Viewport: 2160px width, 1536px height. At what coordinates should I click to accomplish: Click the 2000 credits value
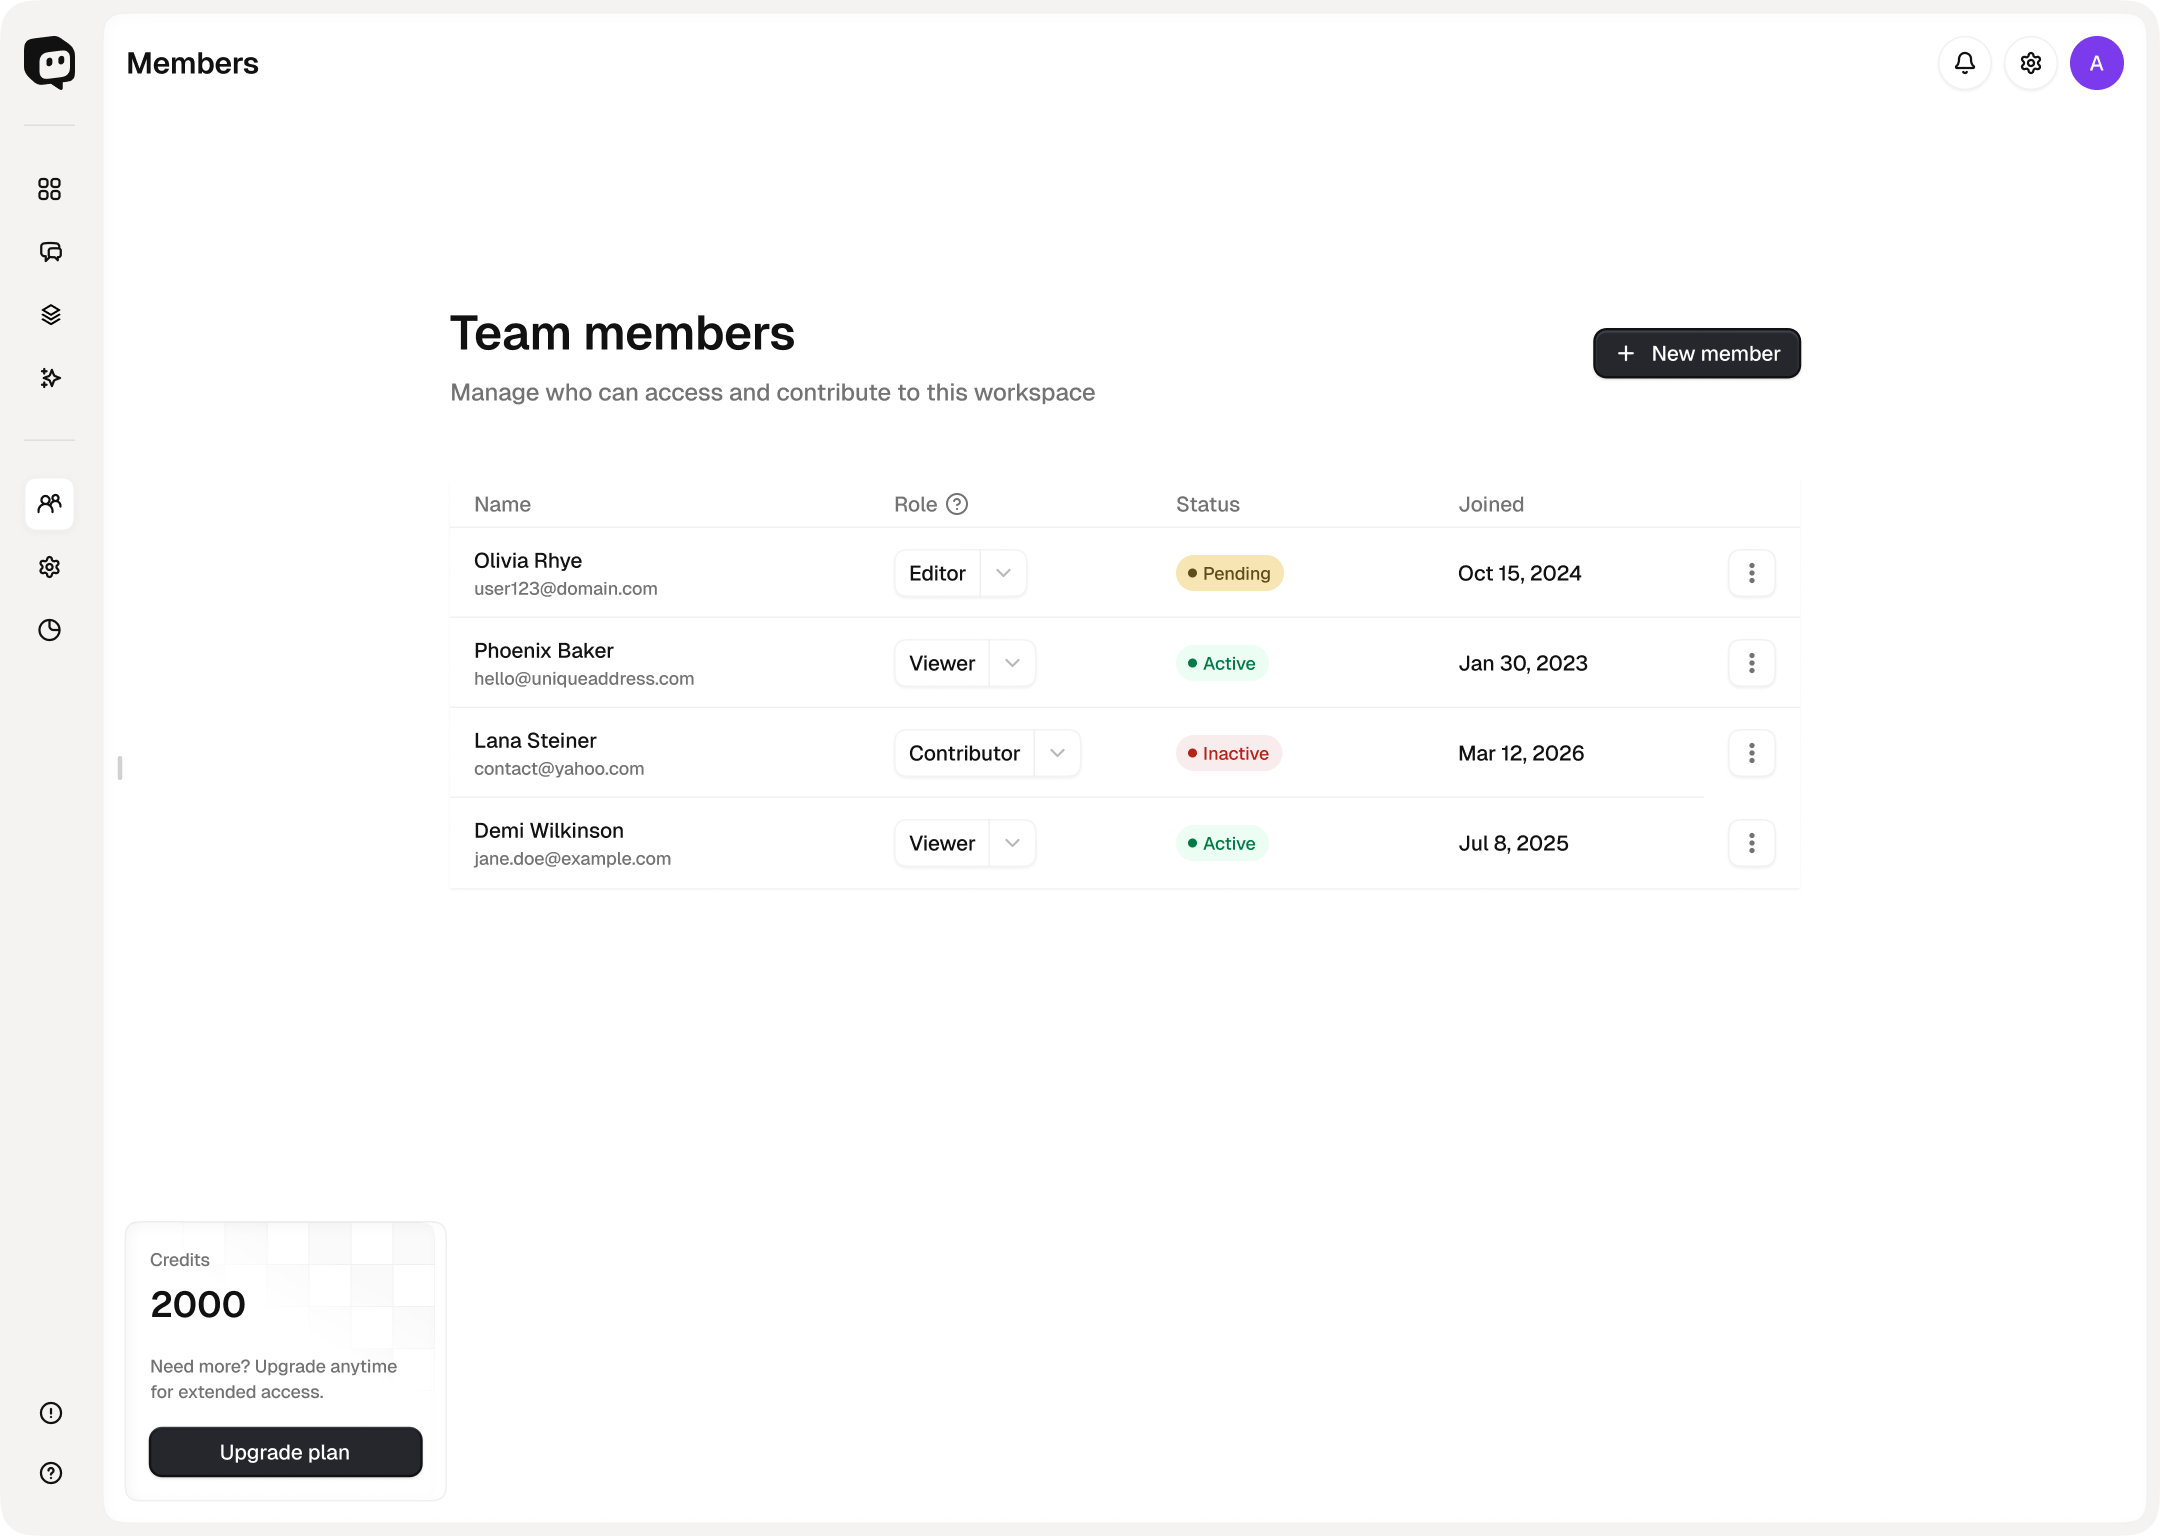pos(198,1304)
